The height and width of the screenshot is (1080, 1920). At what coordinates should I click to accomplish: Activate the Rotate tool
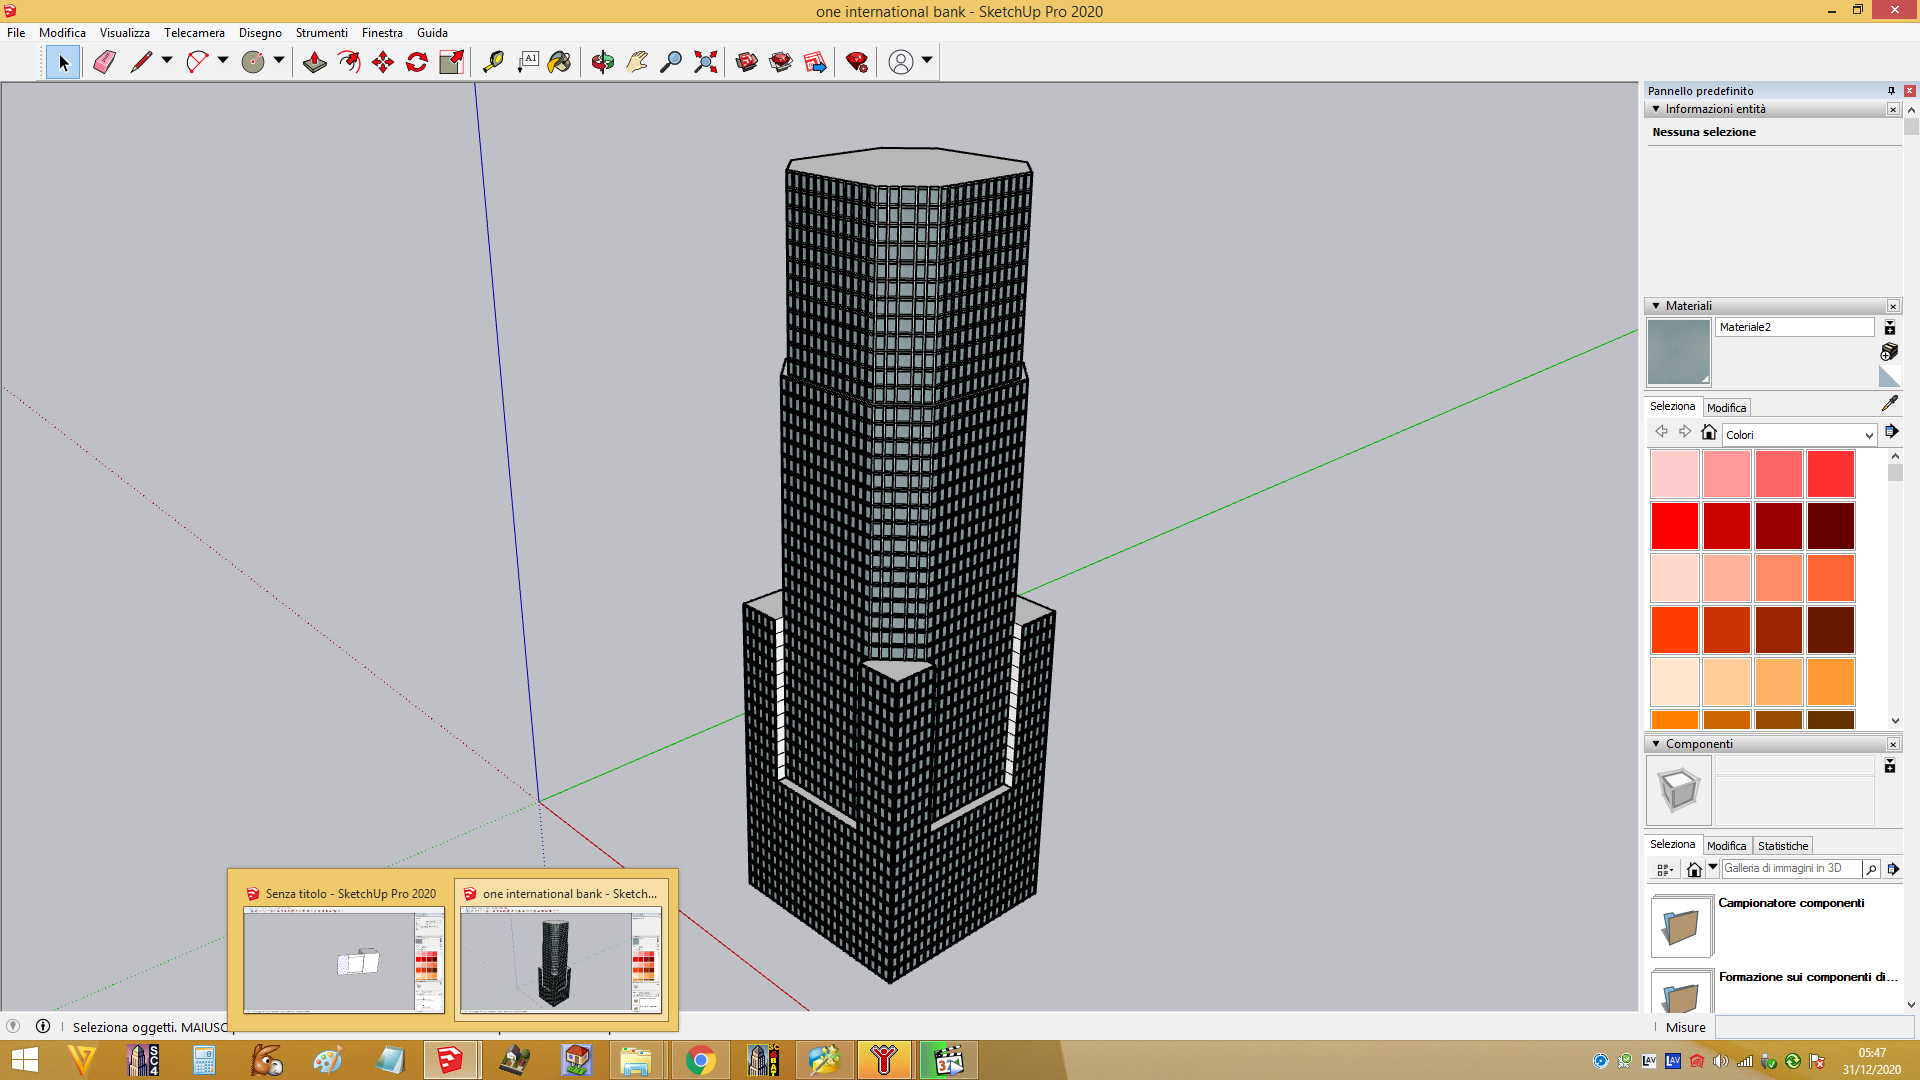pos(416,62)
